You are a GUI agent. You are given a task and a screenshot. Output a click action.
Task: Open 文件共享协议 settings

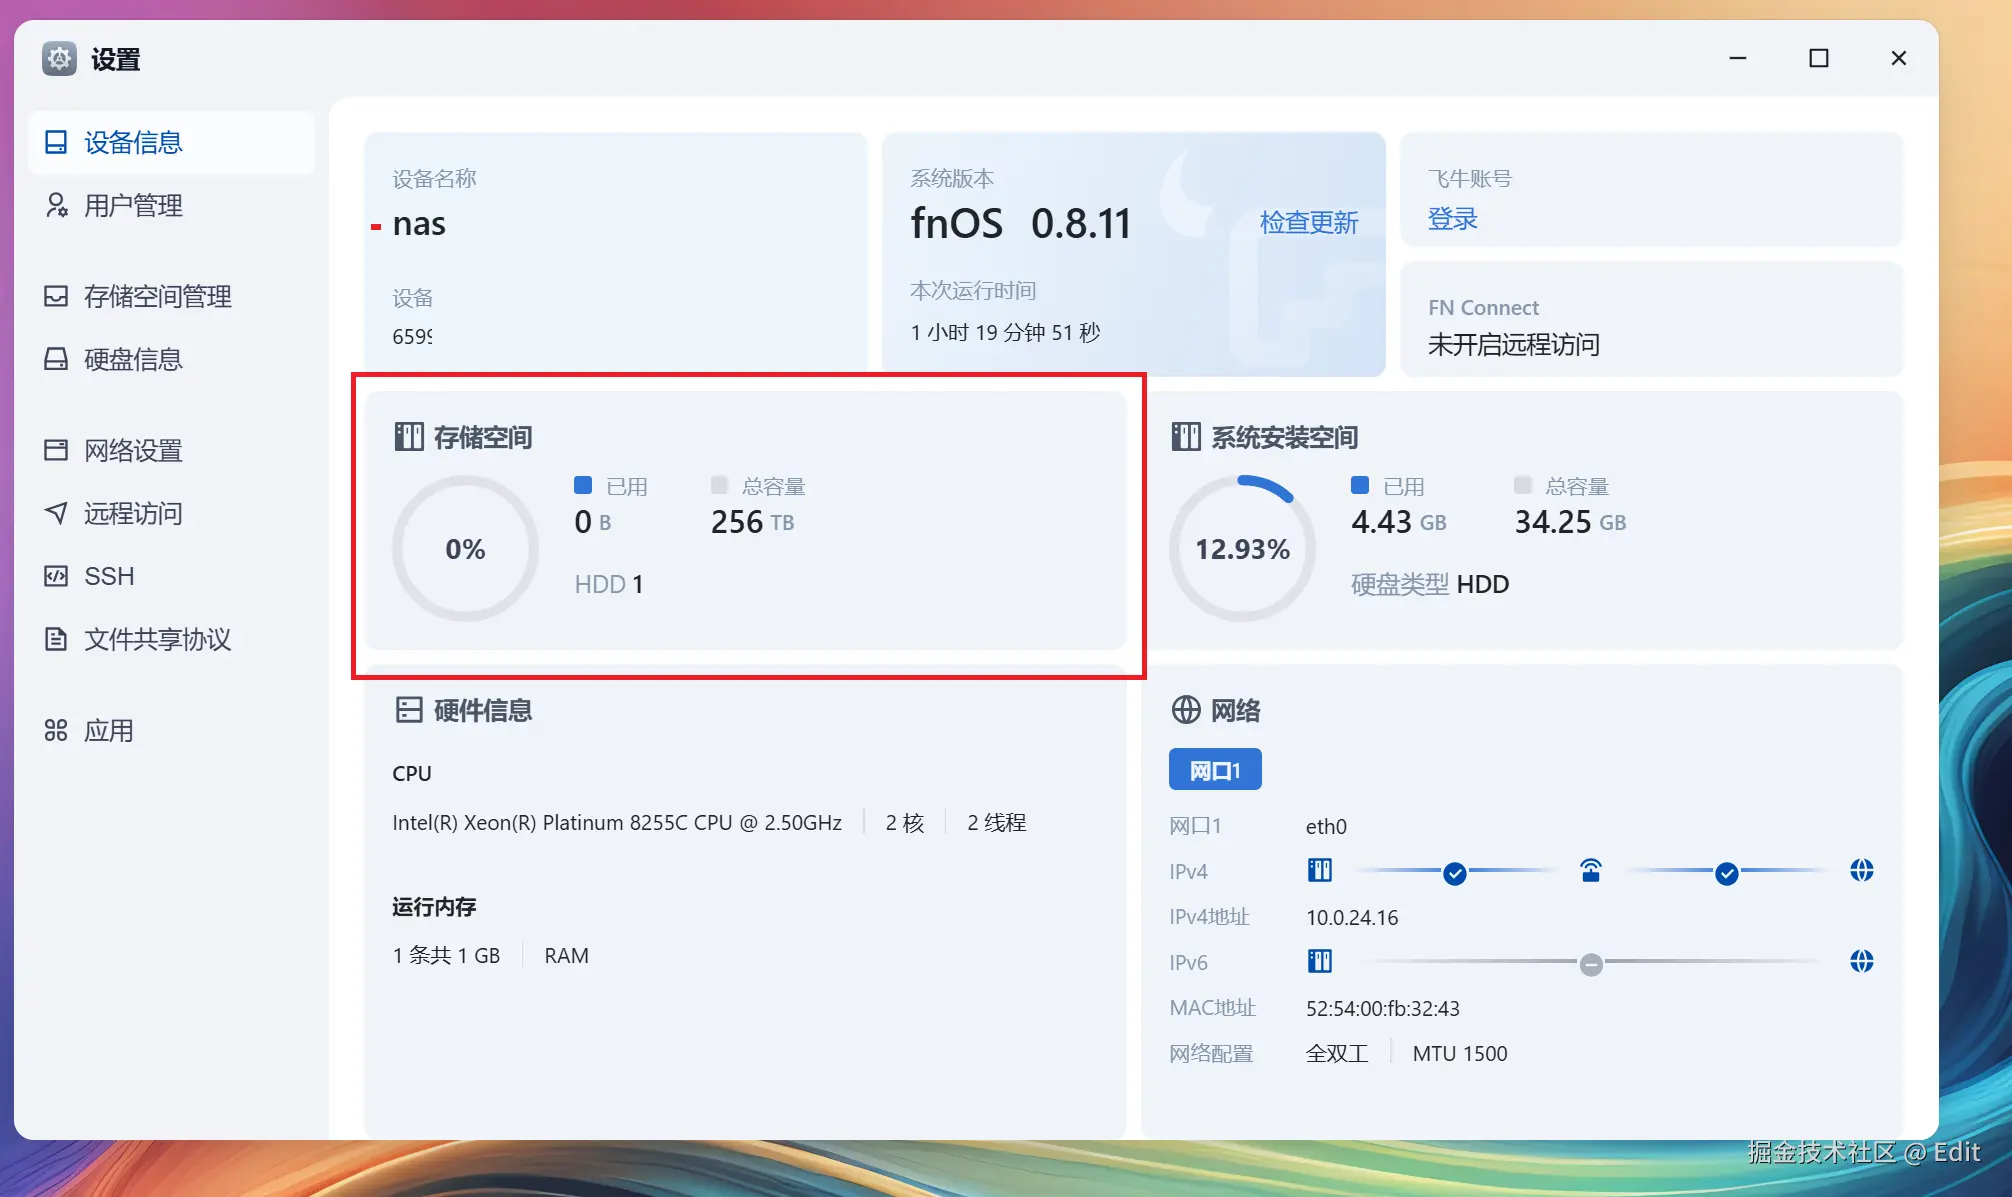[x=157, y=640]
